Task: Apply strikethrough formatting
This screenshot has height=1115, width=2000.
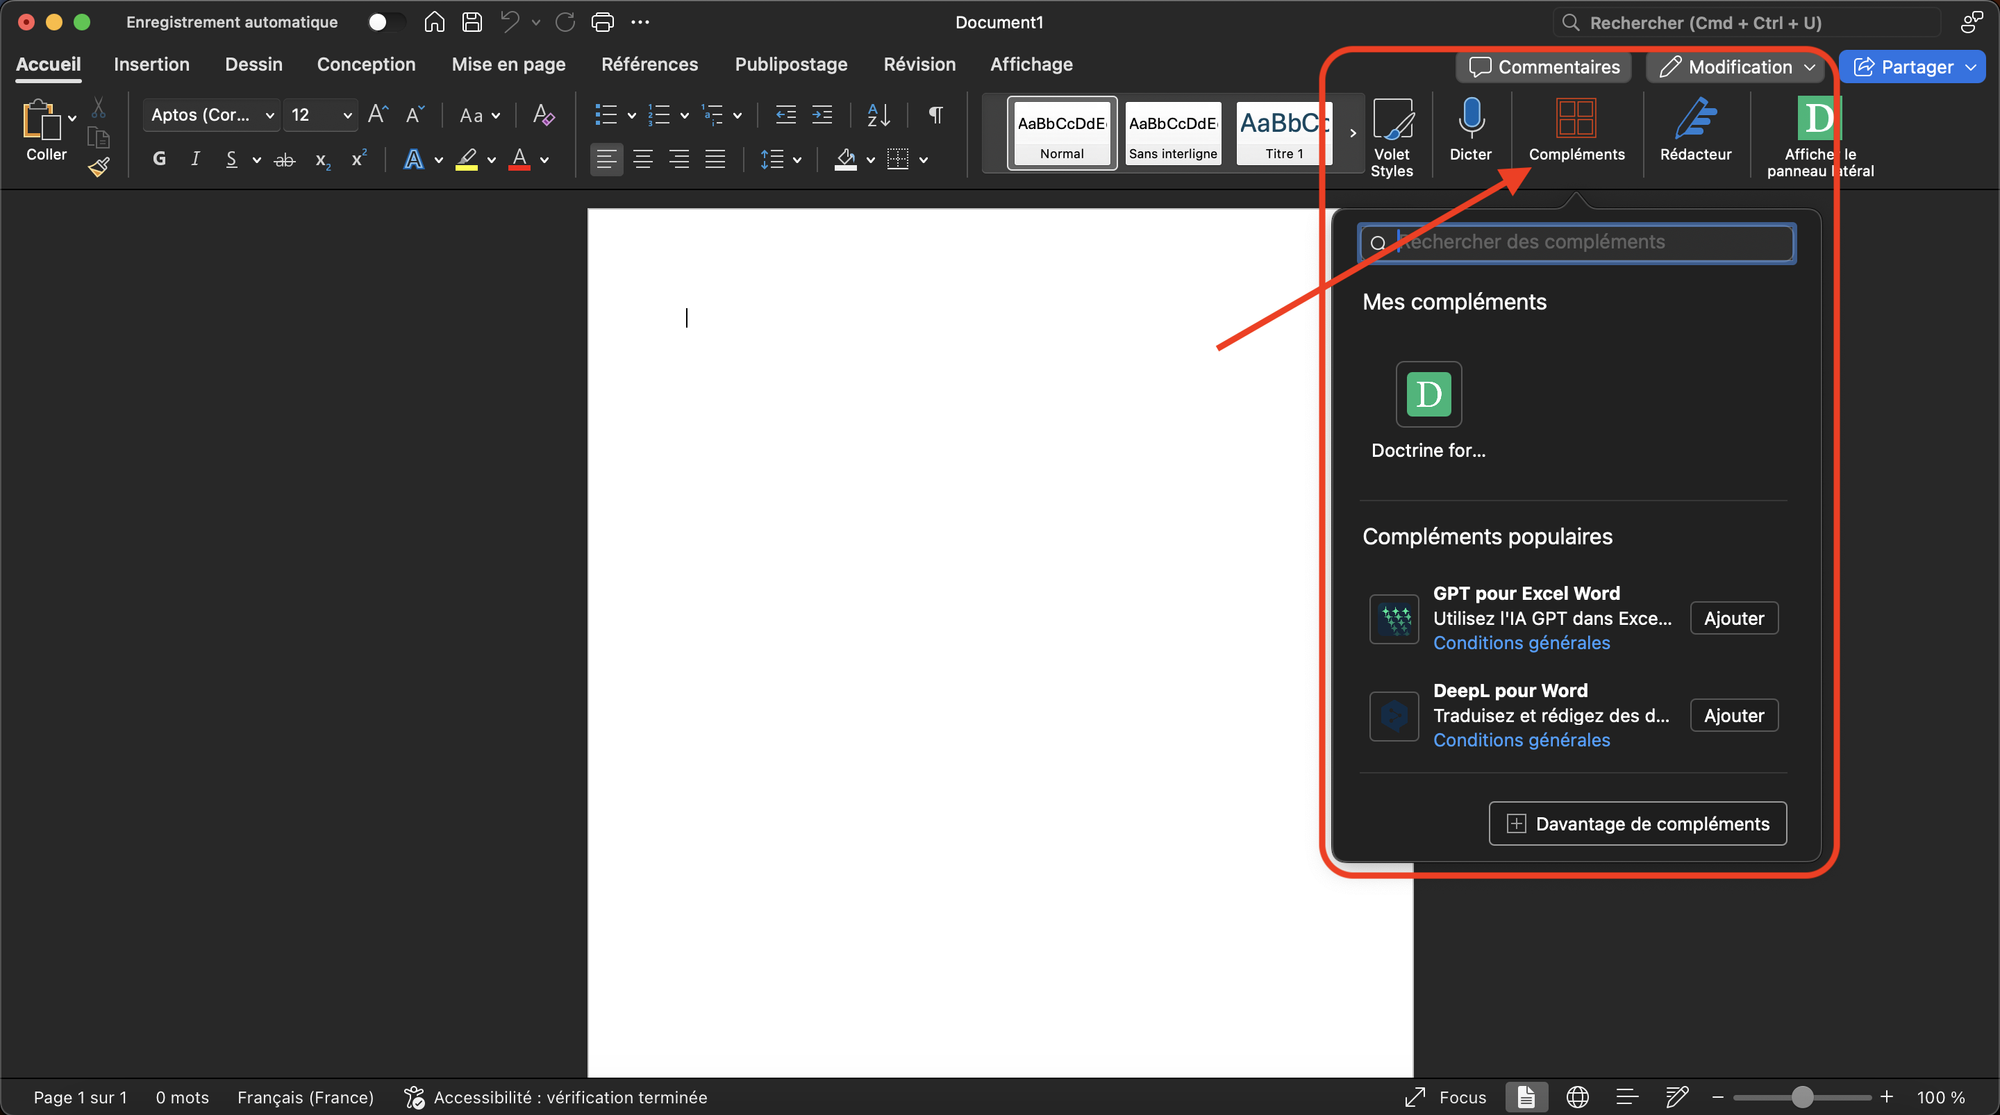Action: pyautogui.click(x=285, y=160)
